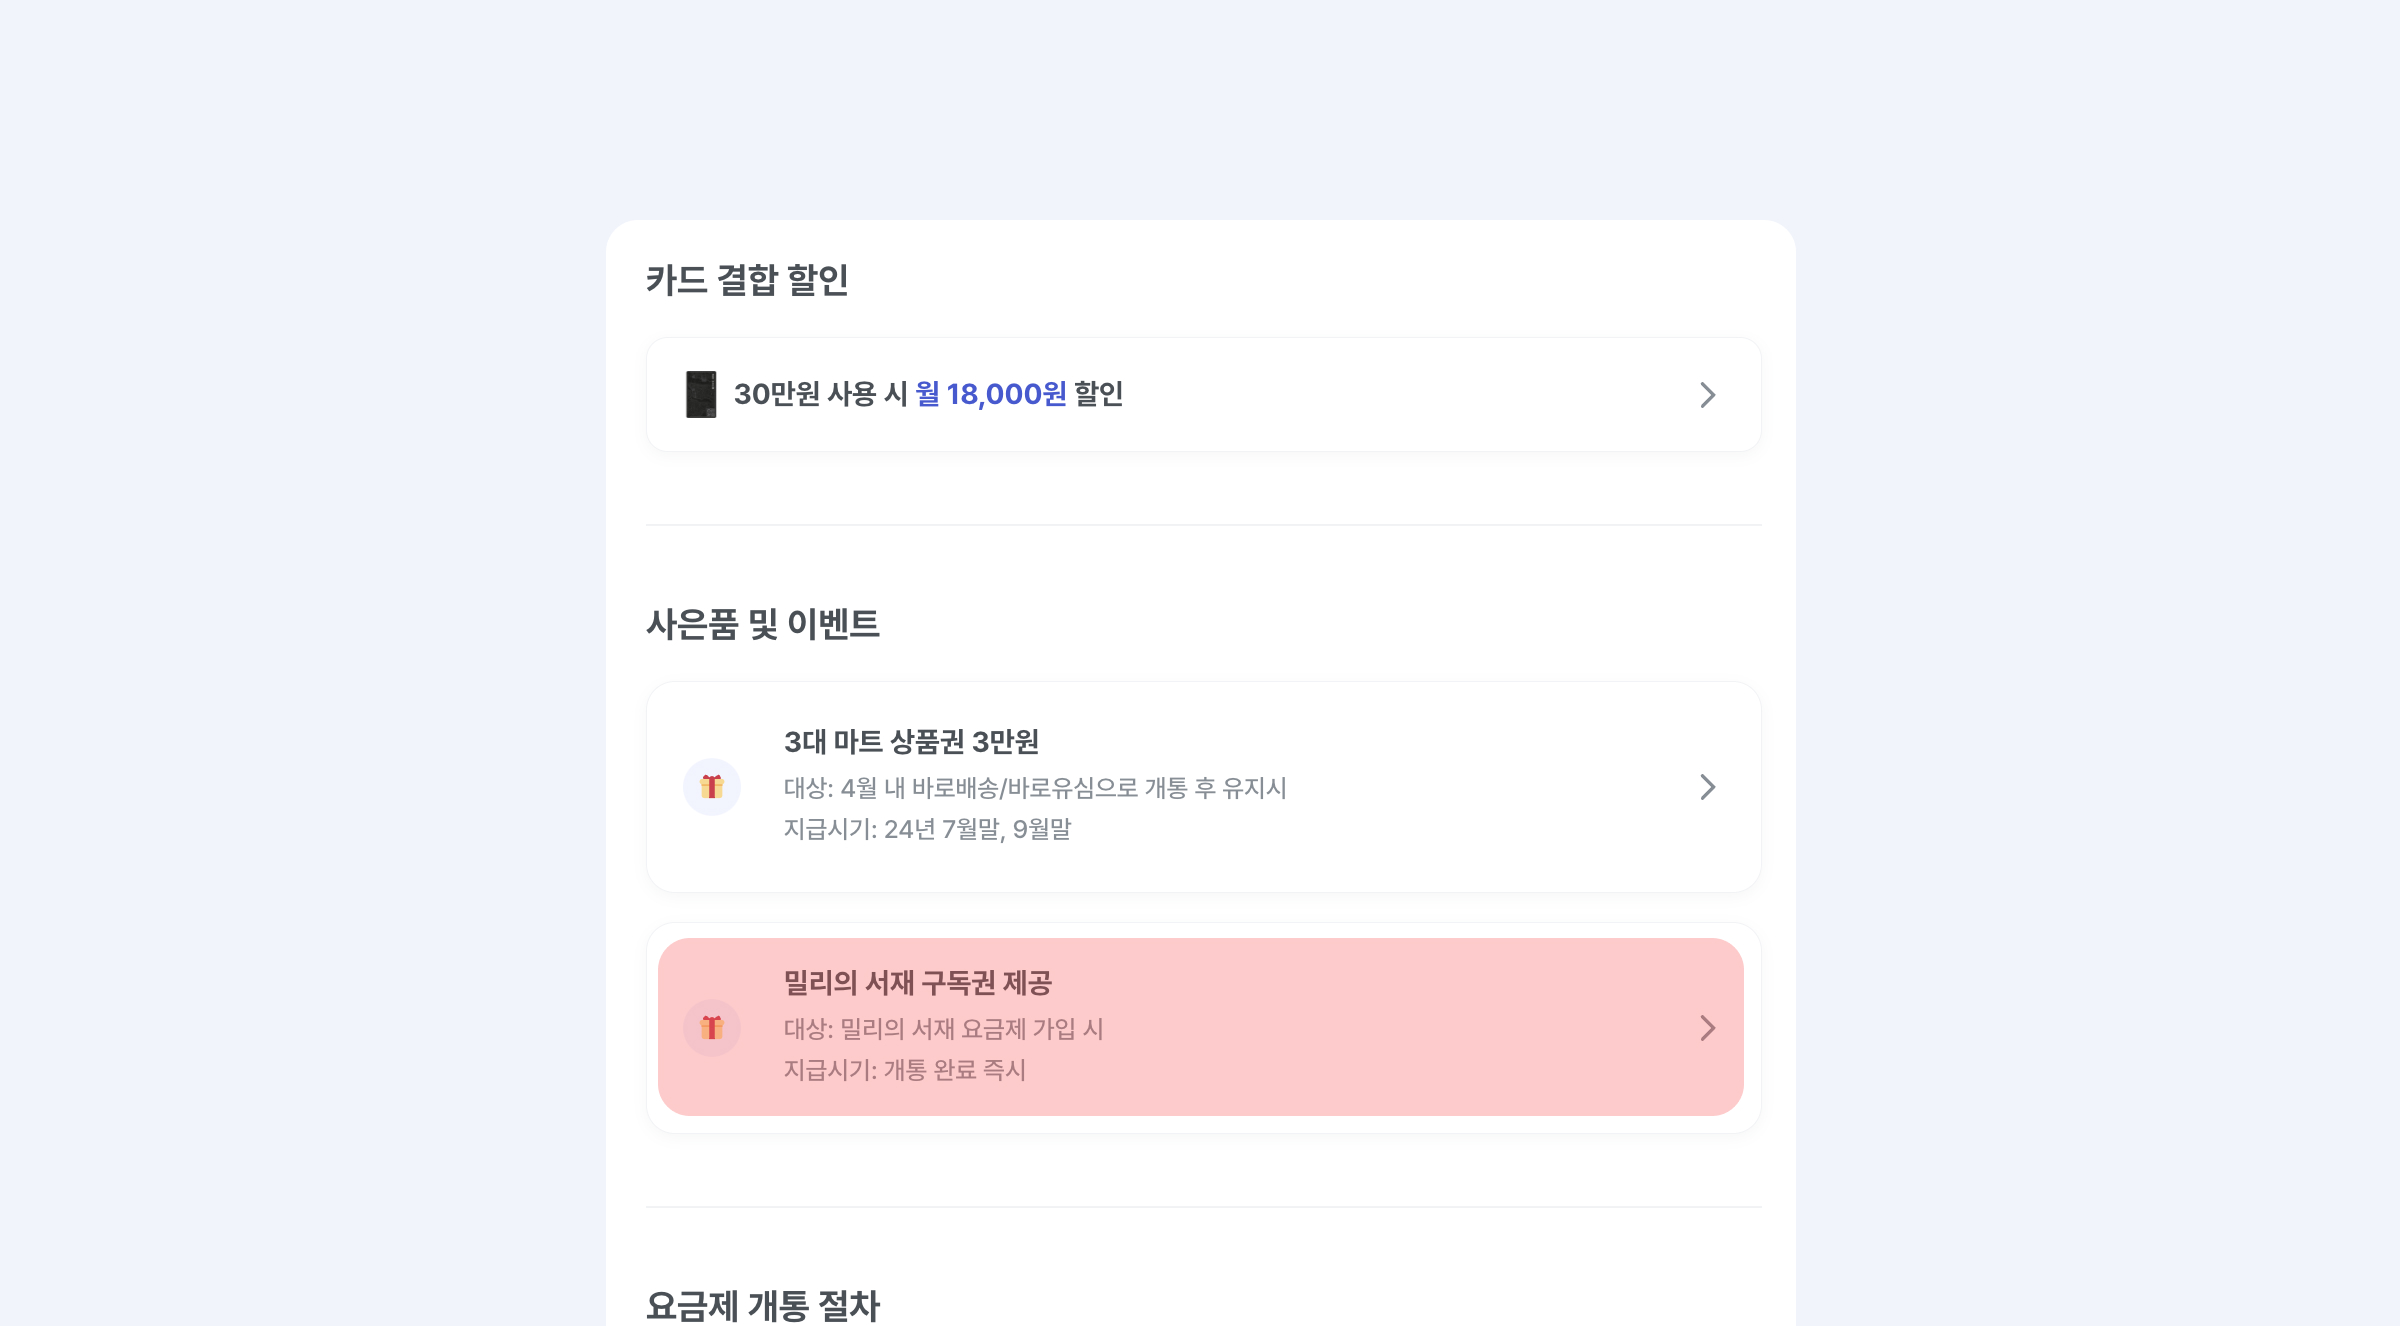Click the black credit card thumbnail
Image resolution: width=2400 pixels, height=1326 pixels.
click(x=701, y=394)
